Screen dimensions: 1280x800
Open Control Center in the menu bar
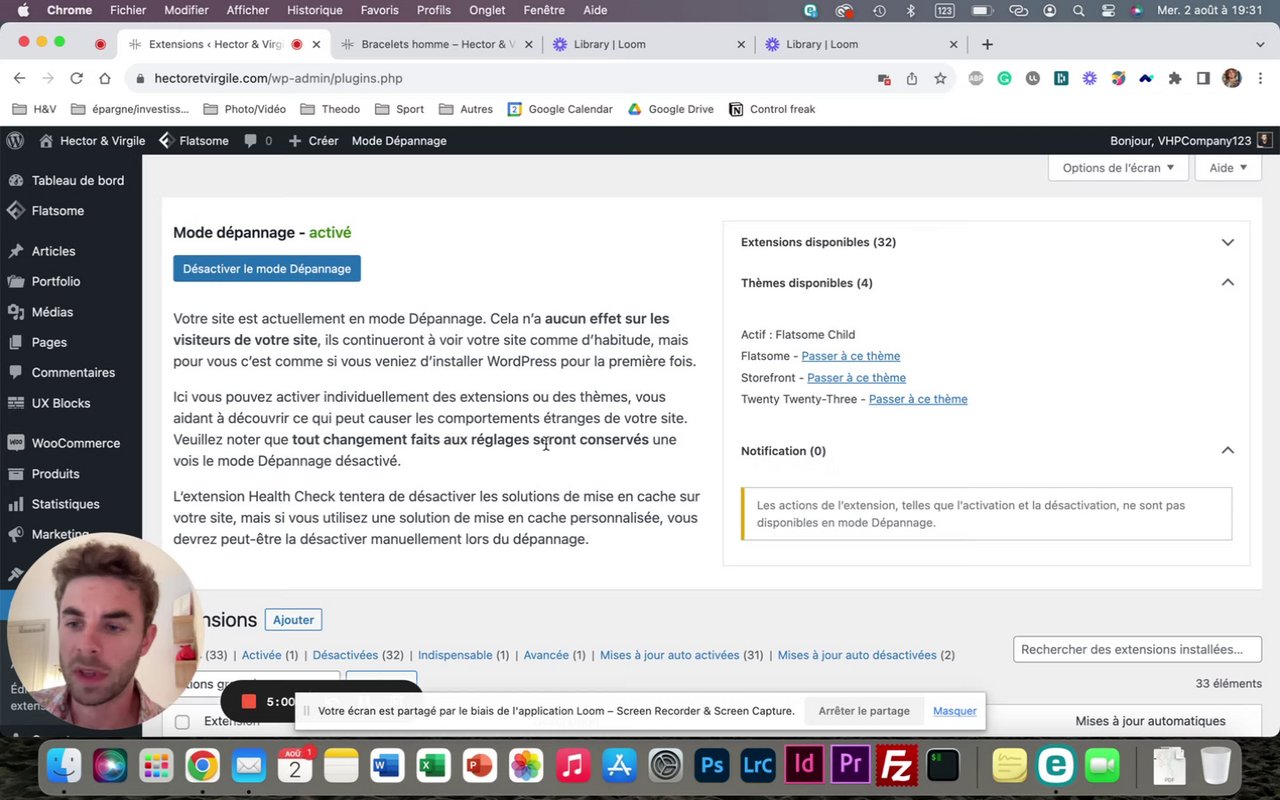pyautogui.click(x=1107, y=10)
